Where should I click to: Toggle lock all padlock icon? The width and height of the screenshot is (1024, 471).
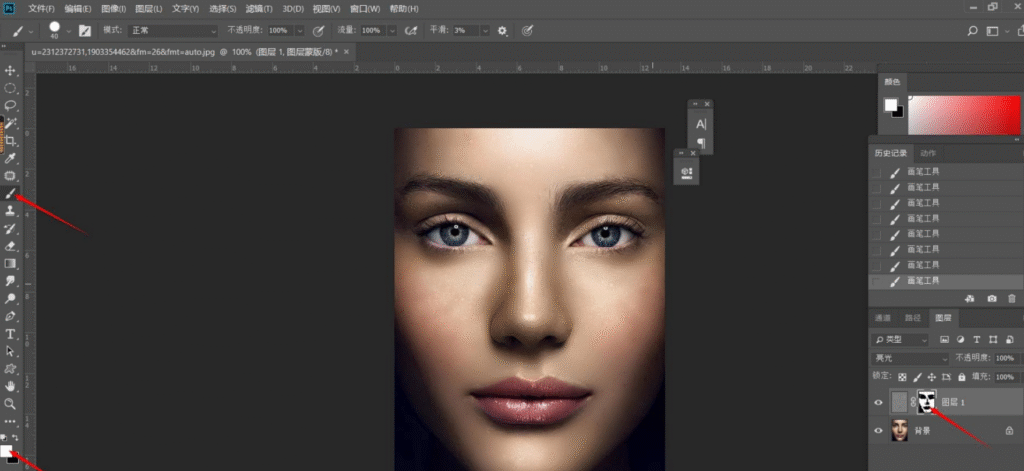click(x=961, y=377)
